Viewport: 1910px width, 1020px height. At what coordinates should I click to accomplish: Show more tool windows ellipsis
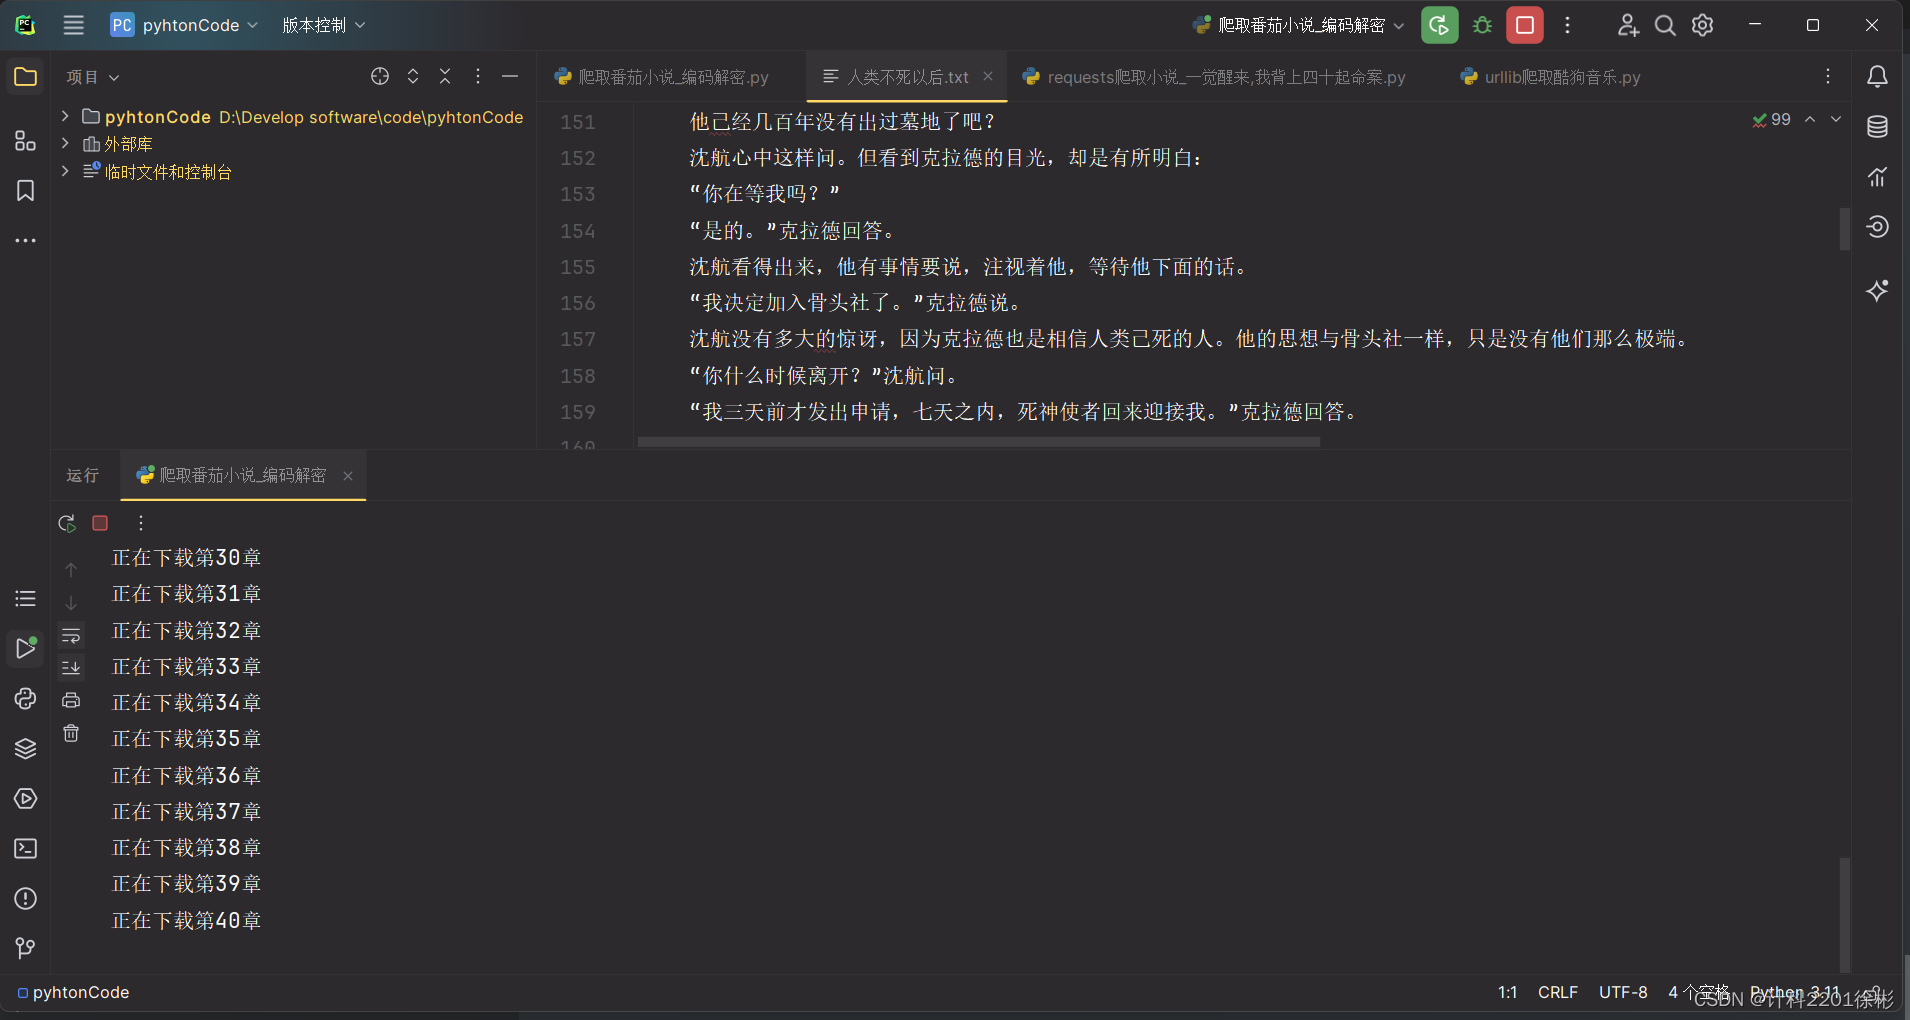coord(26,241)
